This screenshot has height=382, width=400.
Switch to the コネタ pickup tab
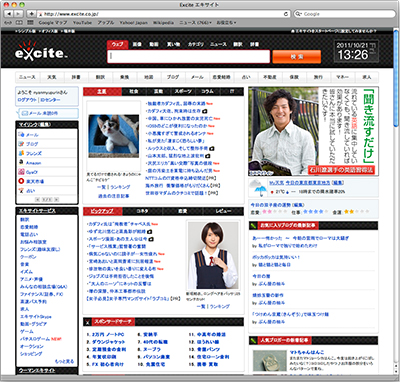(x=143, y=211)
